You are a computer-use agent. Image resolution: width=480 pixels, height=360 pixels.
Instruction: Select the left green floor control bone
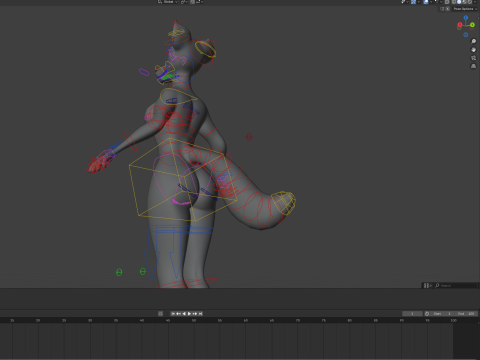pyautogui.click(x=119, y=272)
